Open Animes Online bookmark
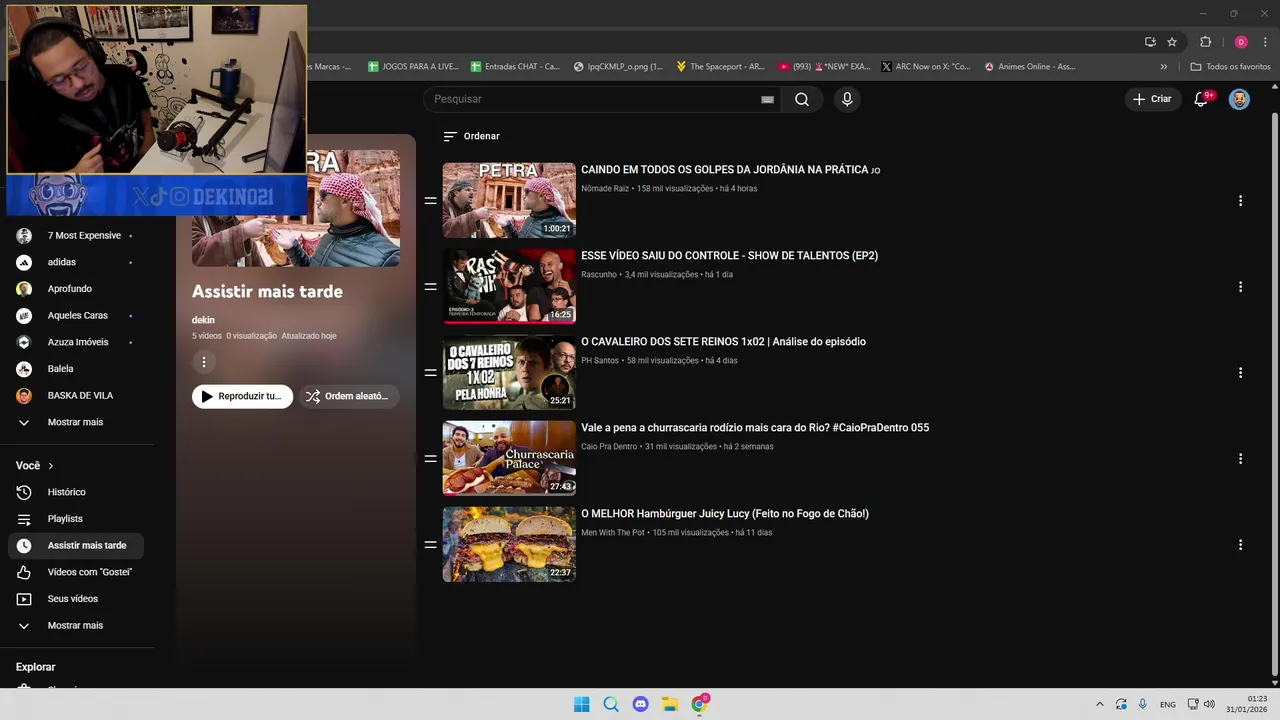The height and width of the screenshot is (720, 1280). [x=1030, y=67]
